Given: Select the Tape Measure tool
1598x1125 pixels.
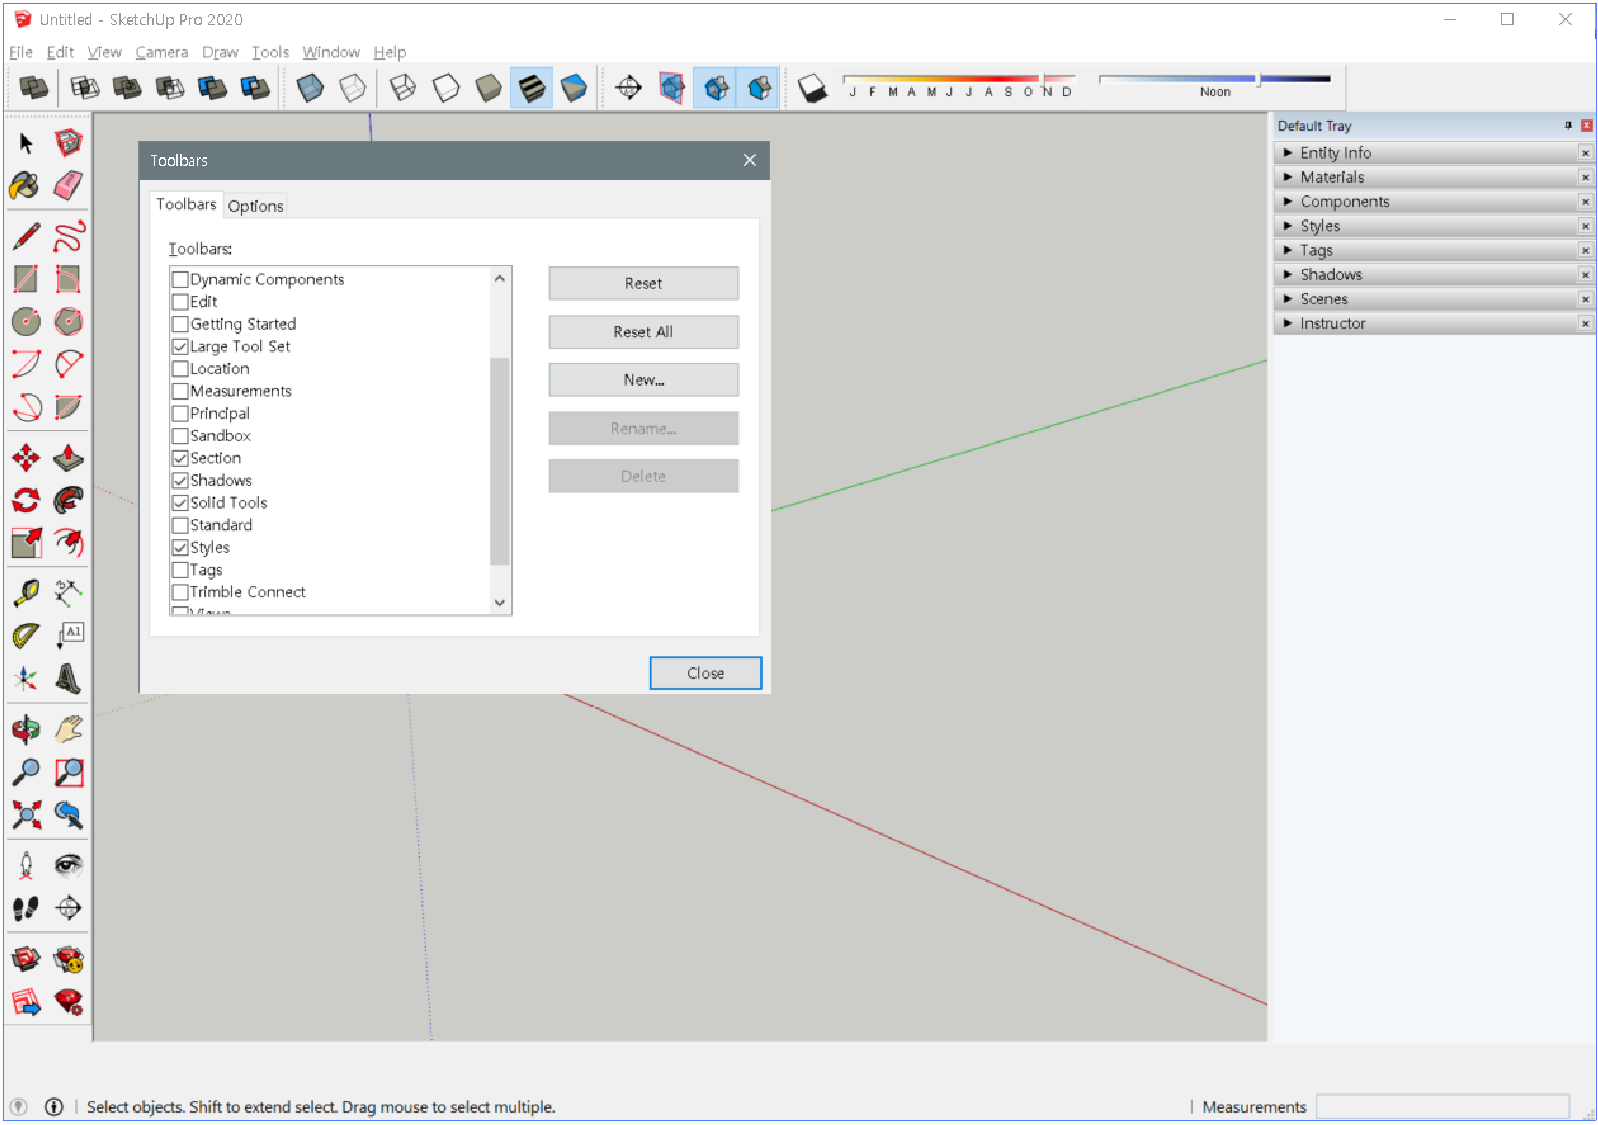Looking at the screenshot, I should (x=26, y=593).
